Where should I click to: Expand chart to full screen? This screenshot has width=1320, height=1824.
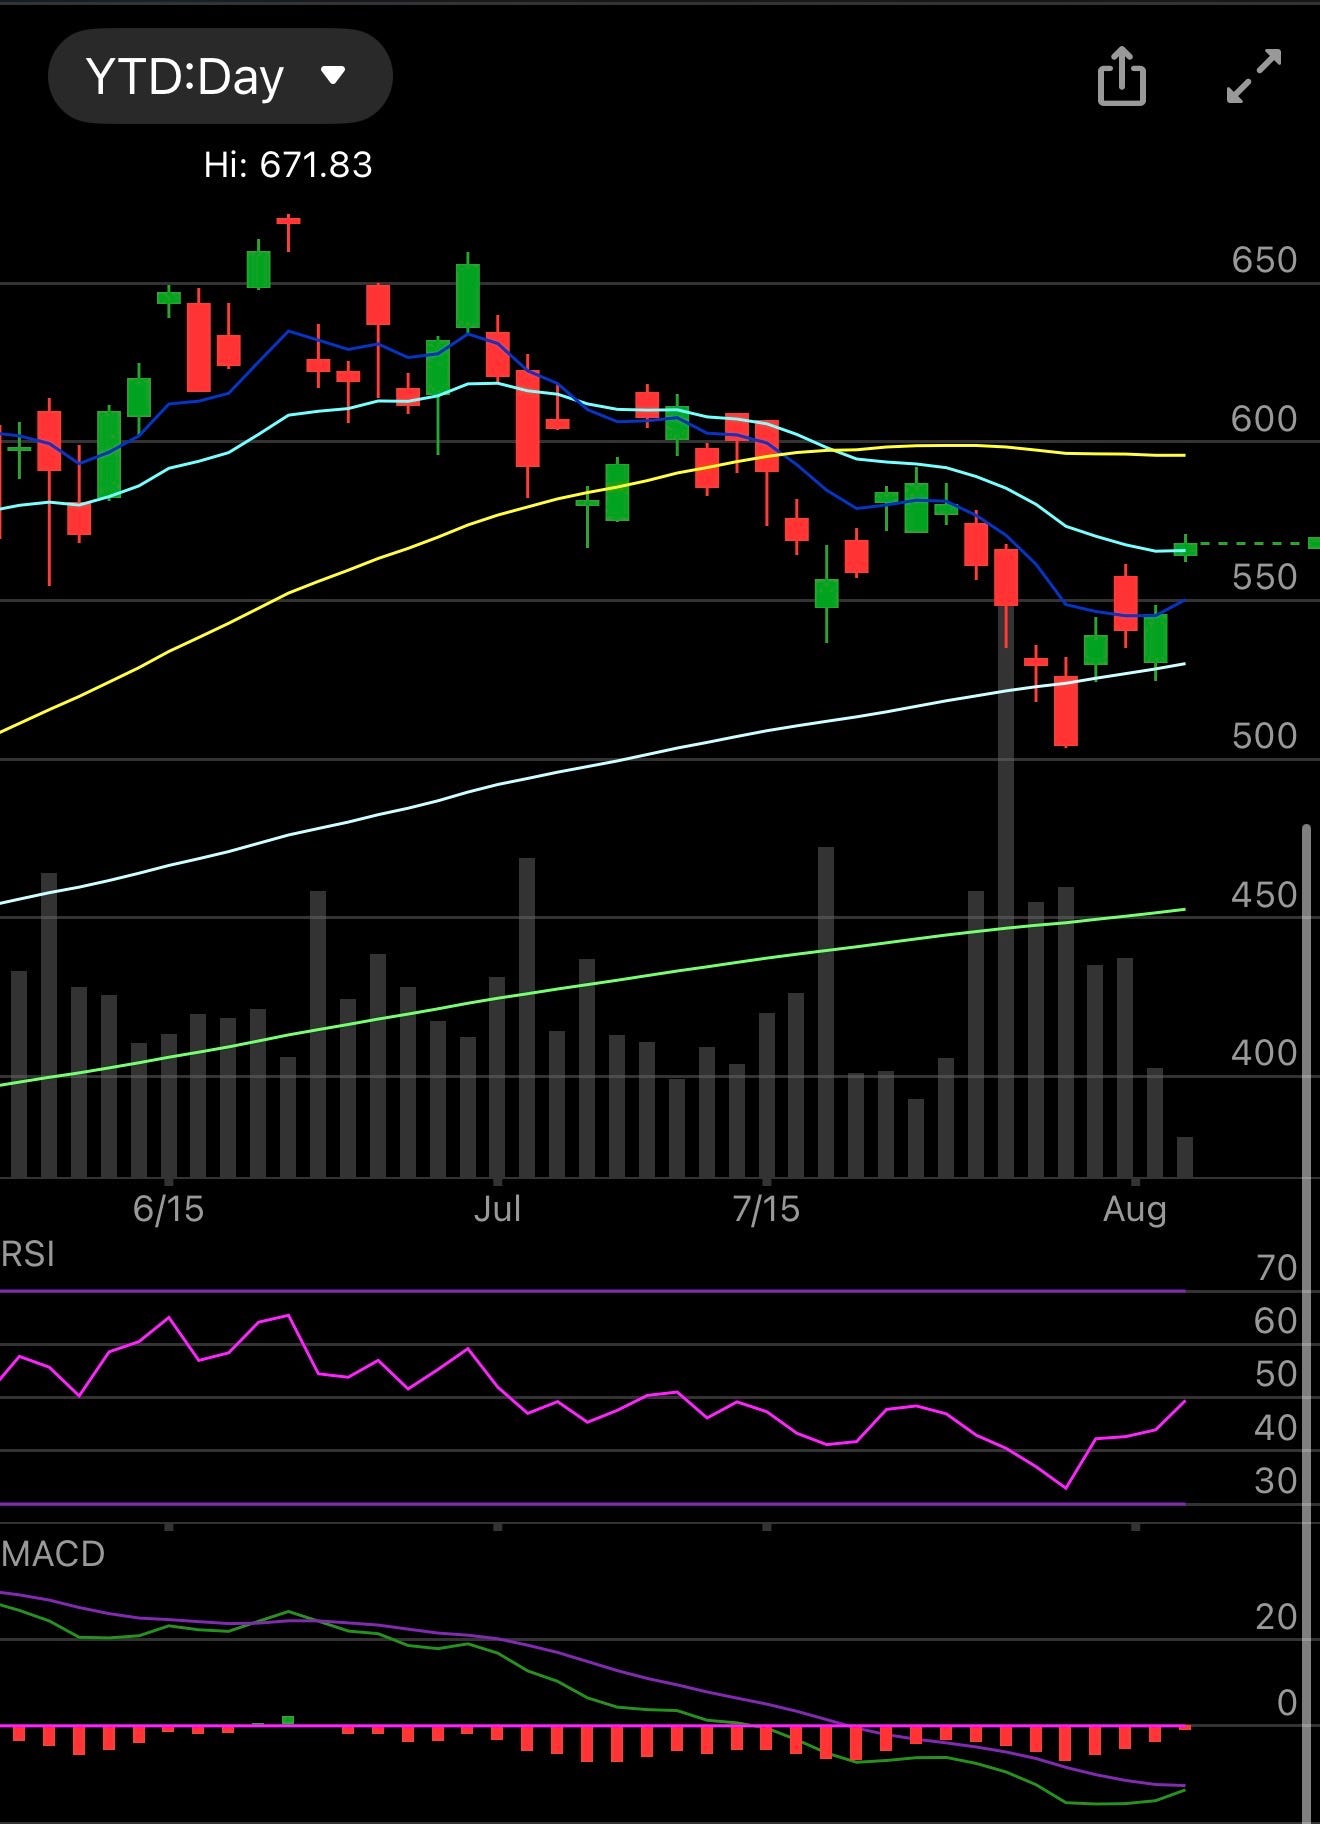(x=1254, y=76)
